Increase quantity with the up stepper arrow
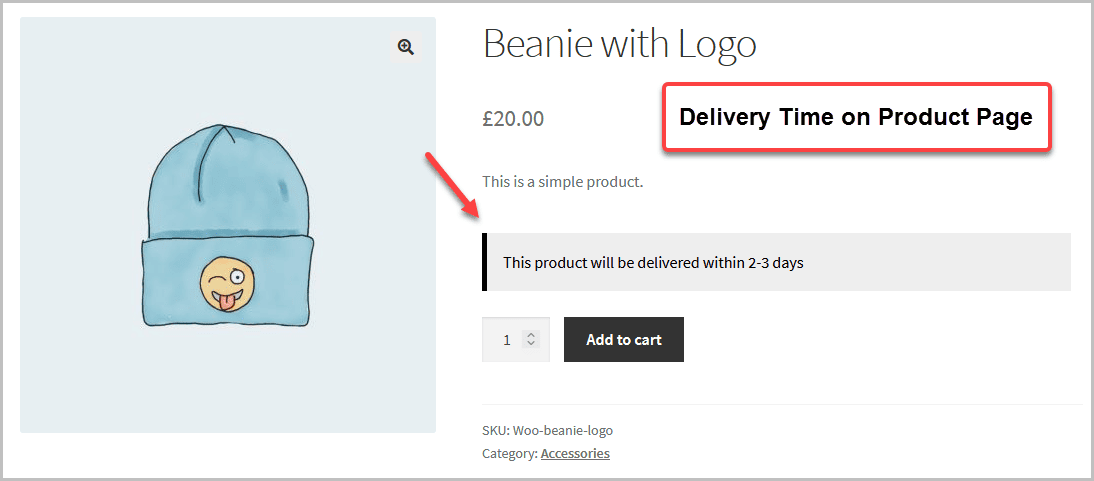The width and height of the screenshot is (1094, 481). coord(531,334)
